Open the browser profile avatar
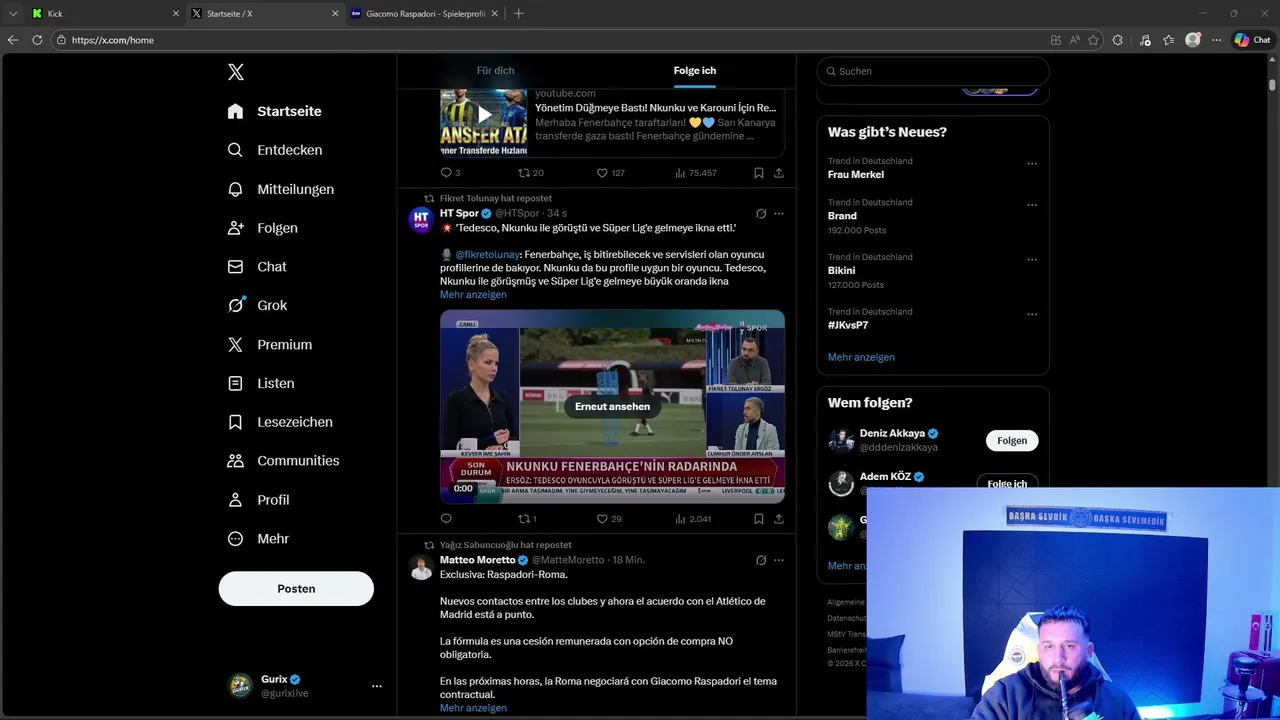Image resolution: width=1280 pixels, height=720 pixels. click(1193, 40)
